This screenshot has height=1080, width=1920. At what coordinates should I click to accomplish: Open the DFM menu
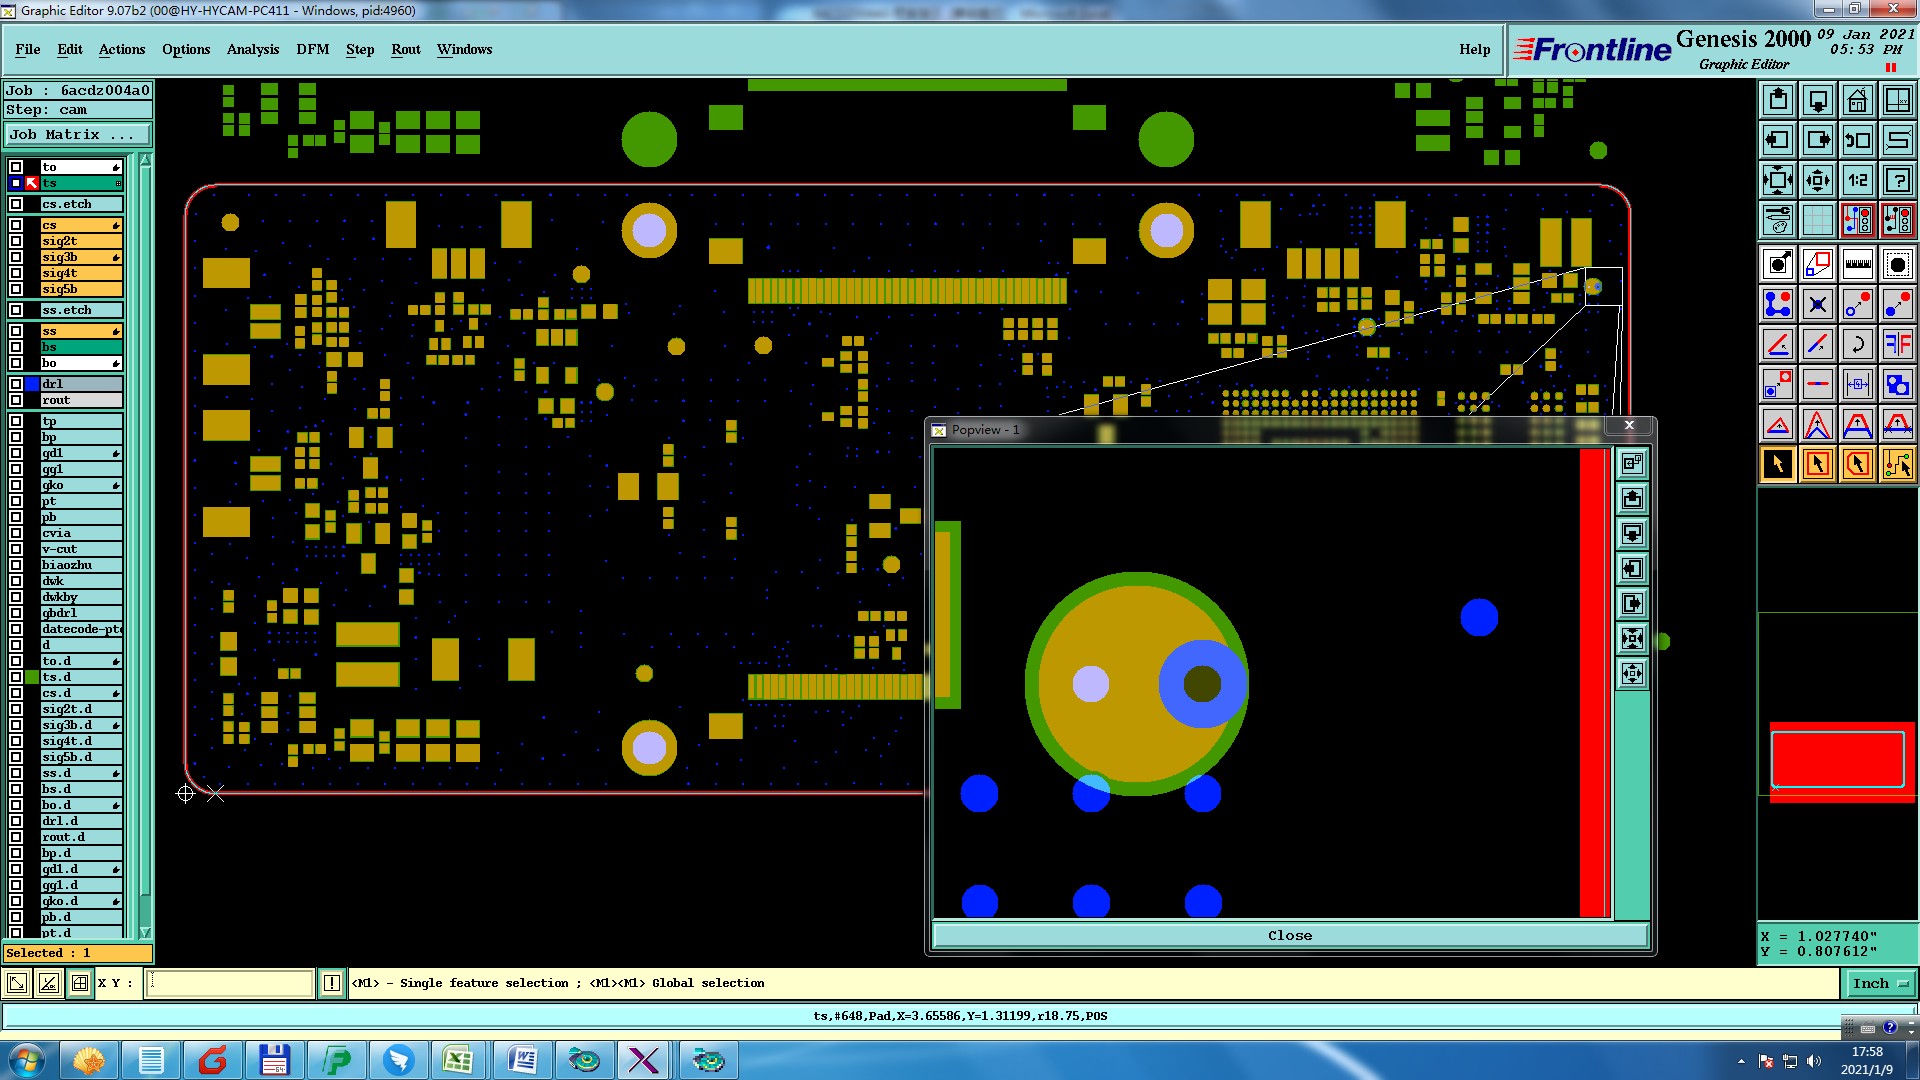312,49
